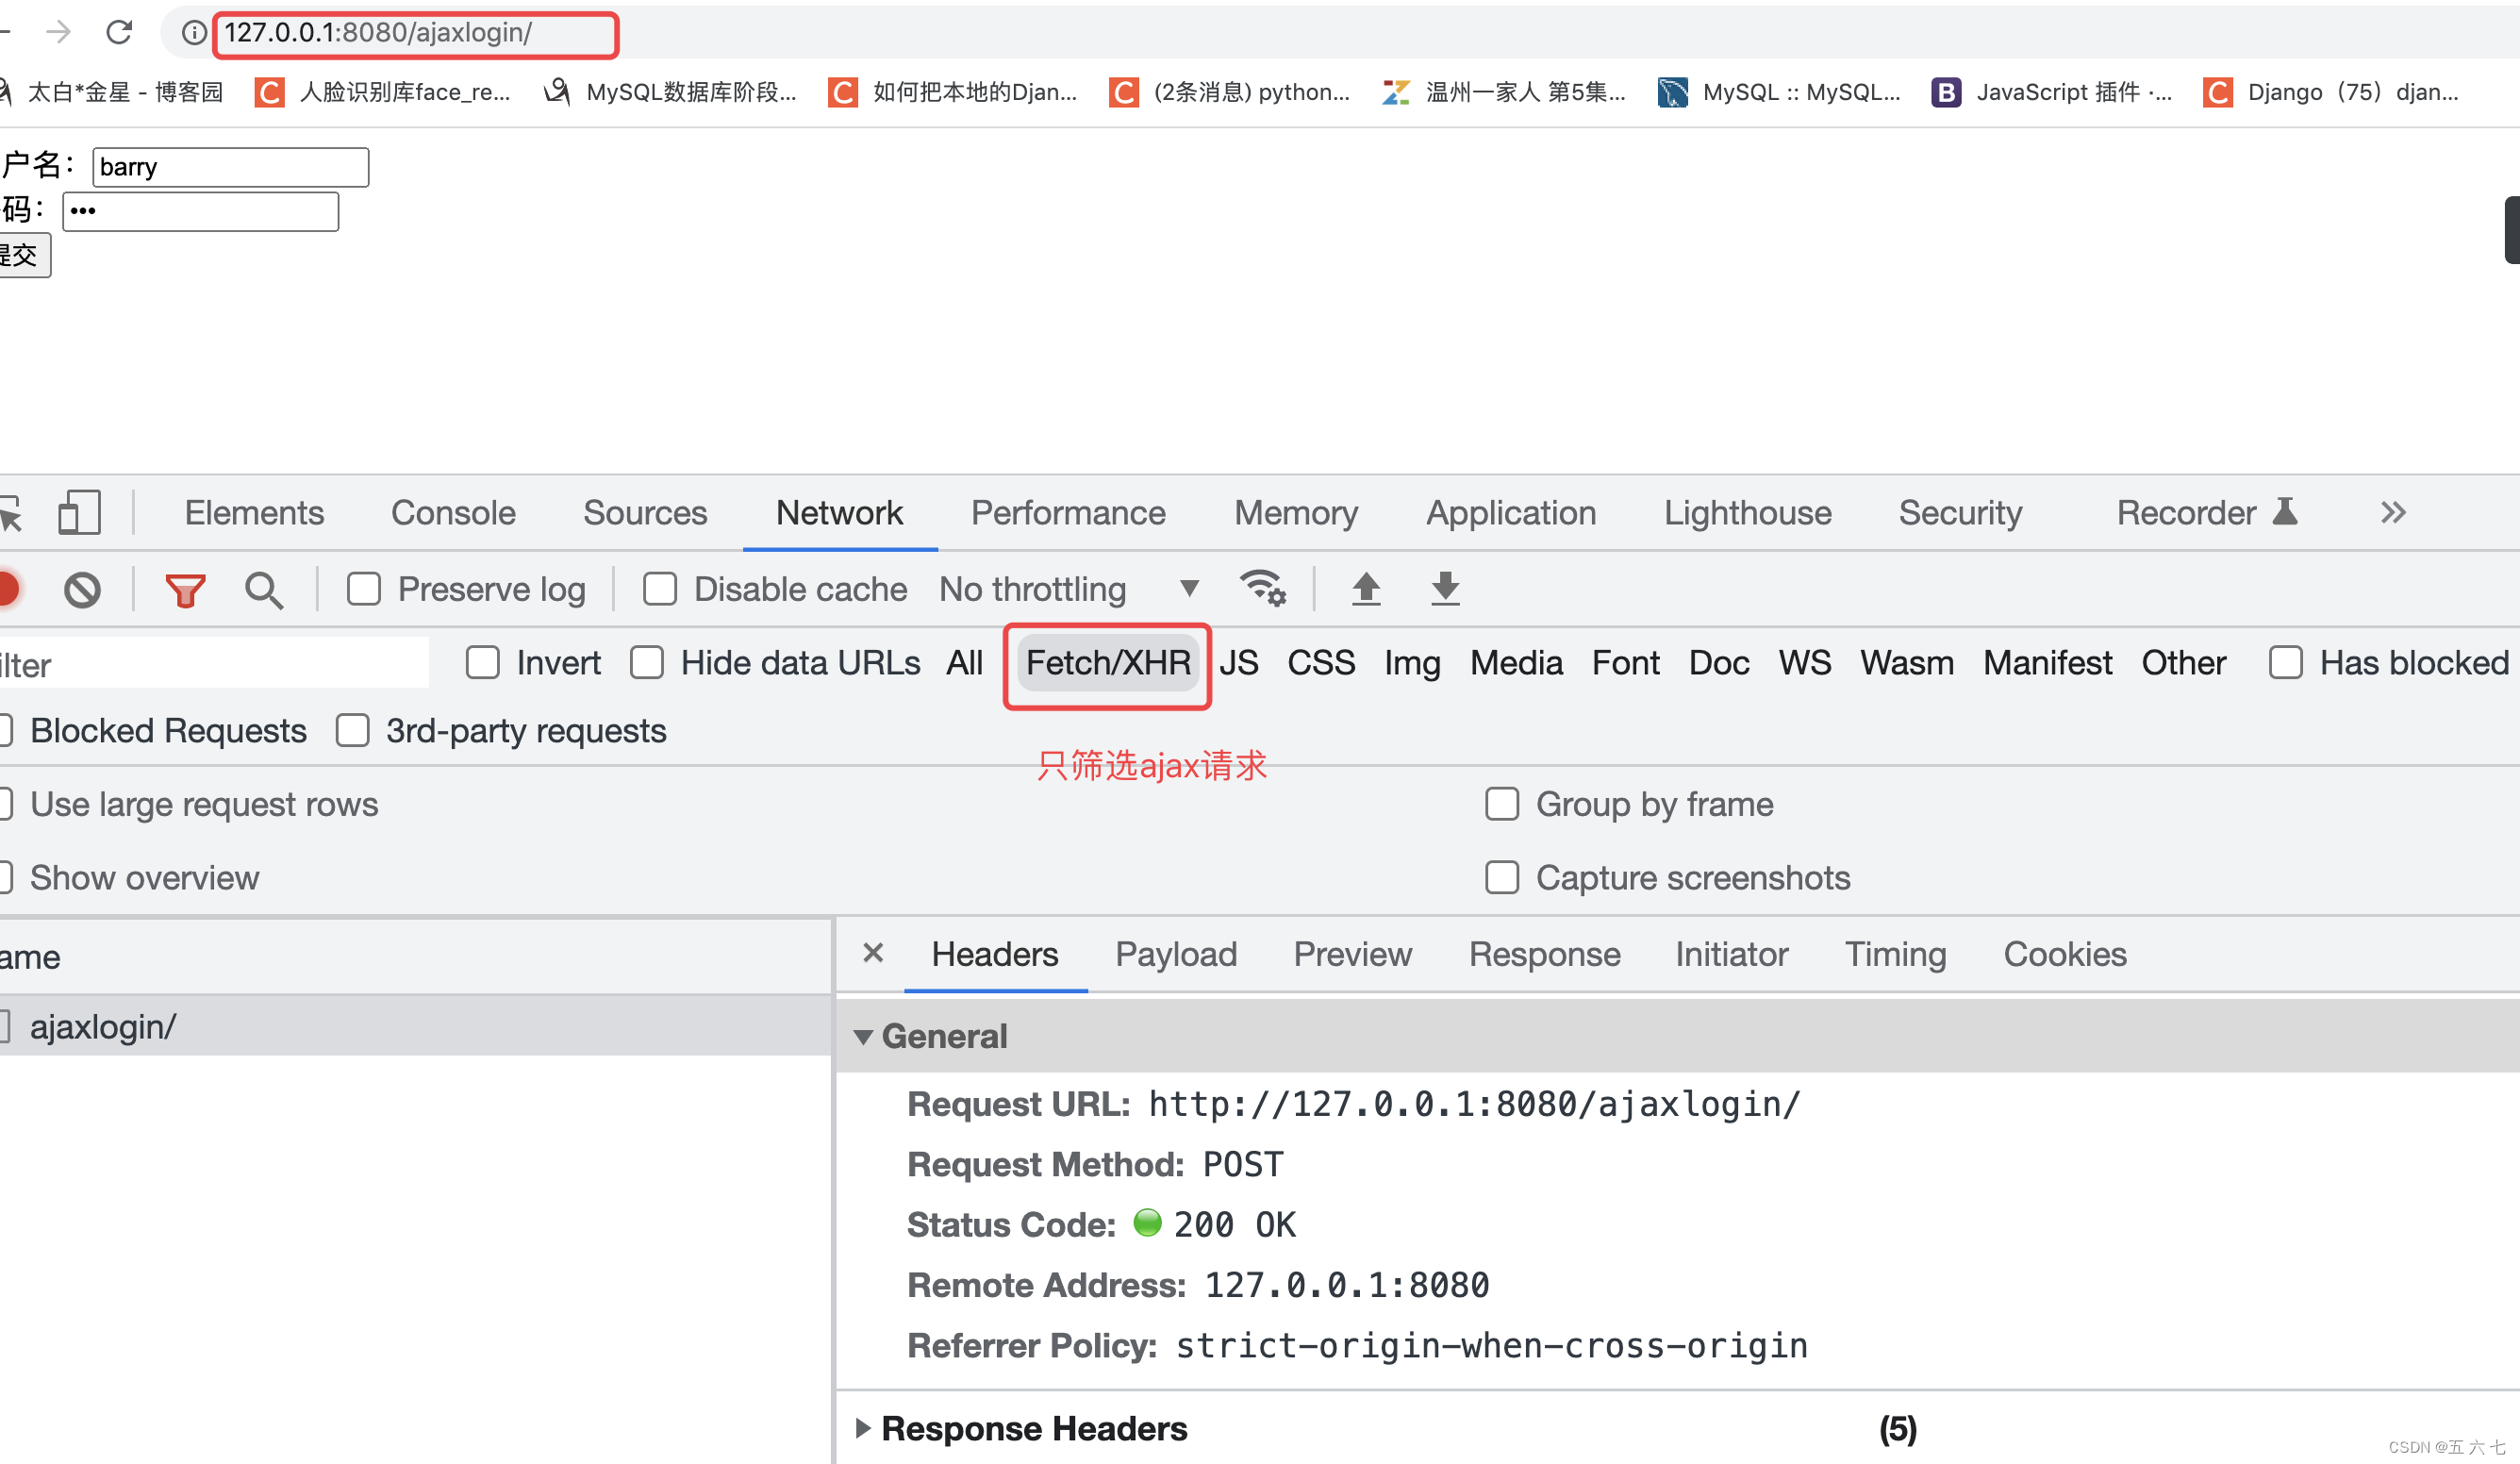Check Hide data URLs checkbox
Screen dimensions: 2520x1464
click(647, 662)
